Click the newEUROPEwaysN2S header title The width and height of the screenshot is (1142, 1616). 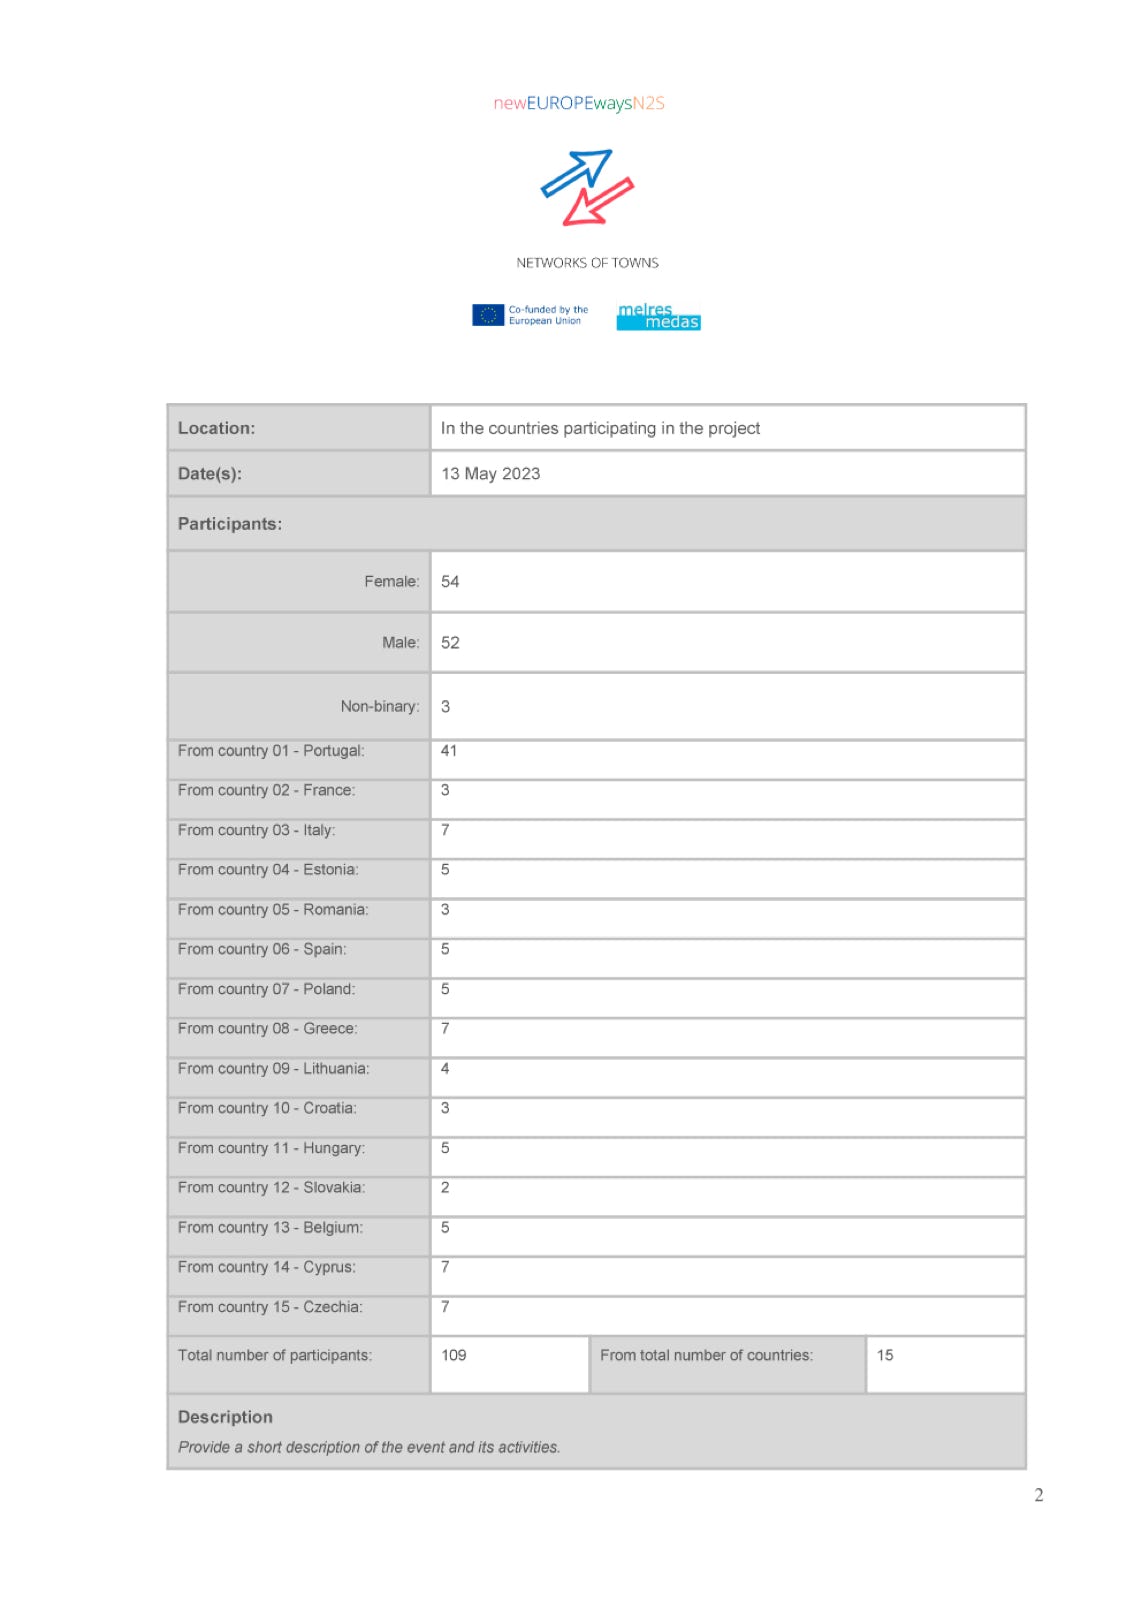[x=579, y=103]
